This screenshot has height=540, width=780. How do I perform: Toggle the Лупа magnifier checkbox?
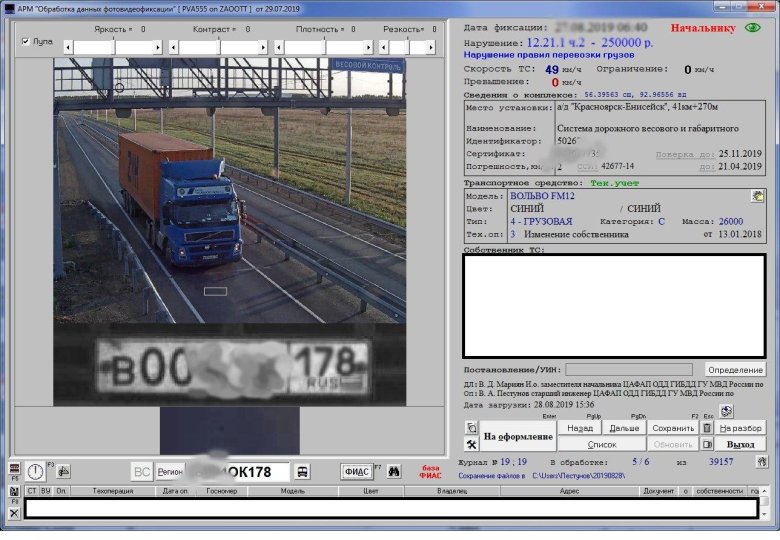click(x=26, y=42)
